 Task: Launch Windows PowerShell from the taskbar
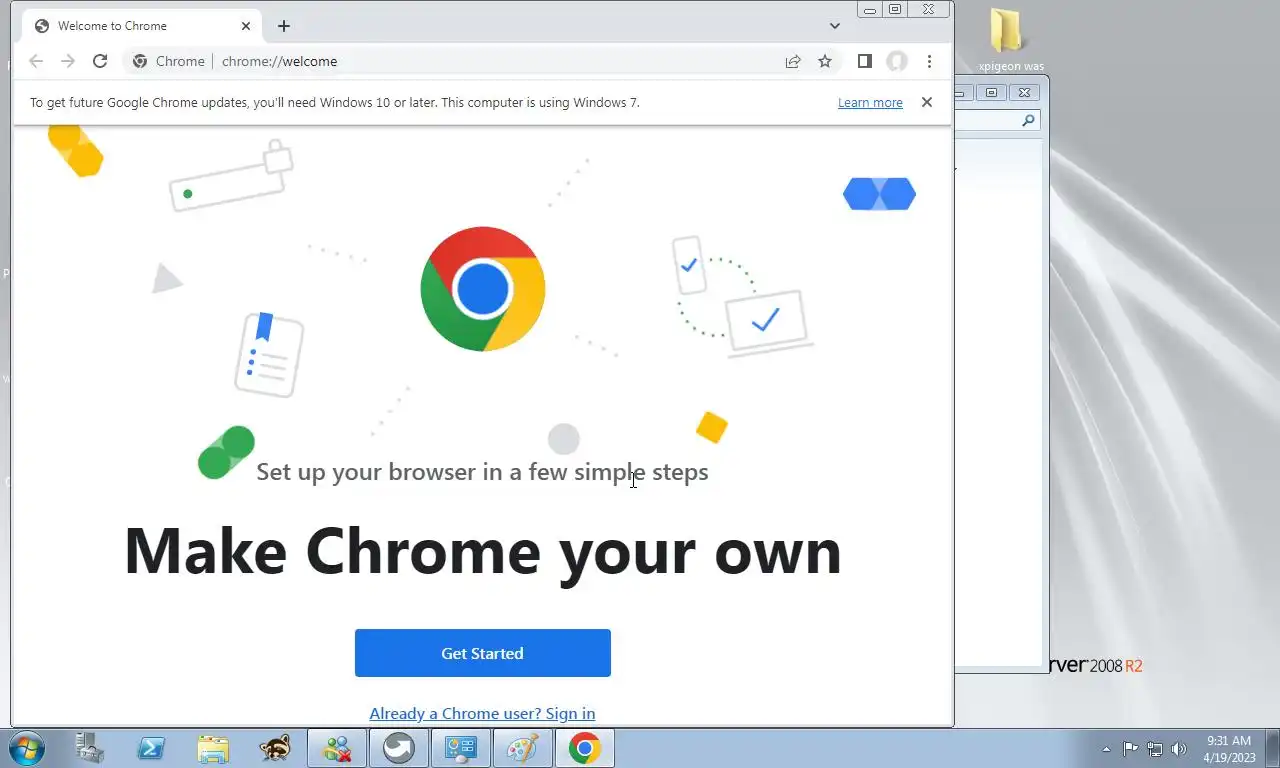pos(151,748)
